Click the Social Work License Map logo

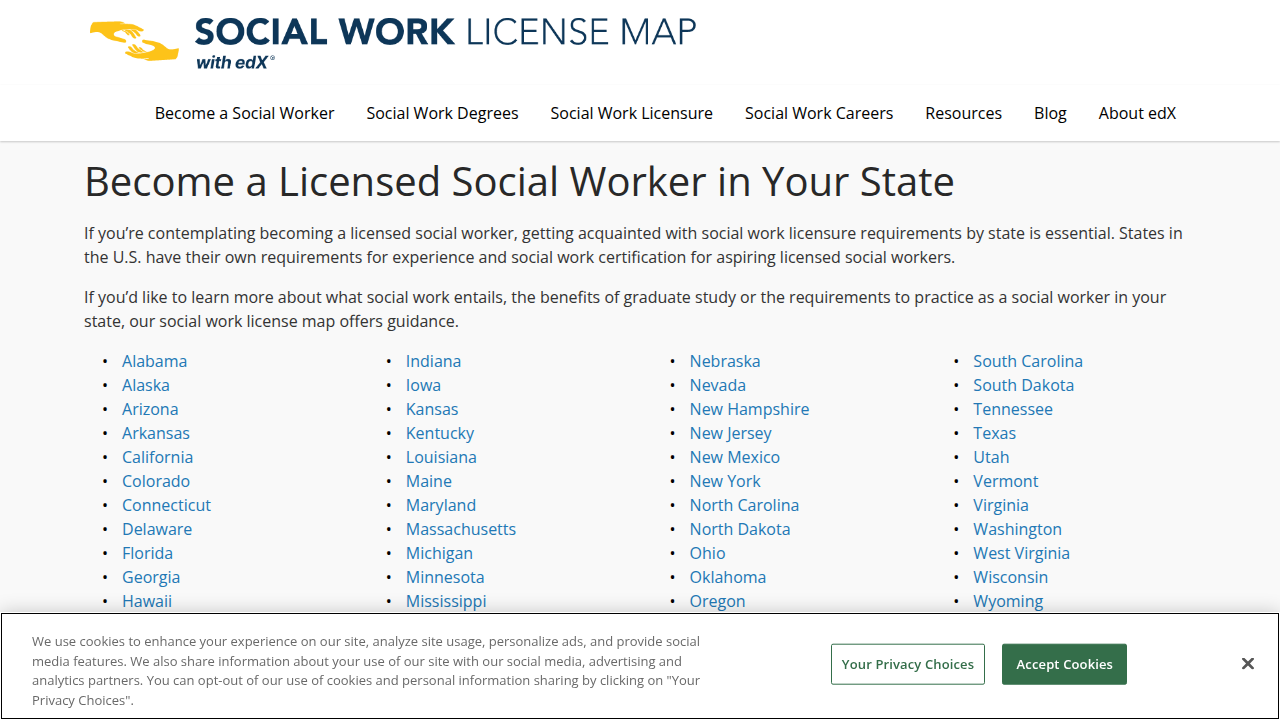click(392, 43)
